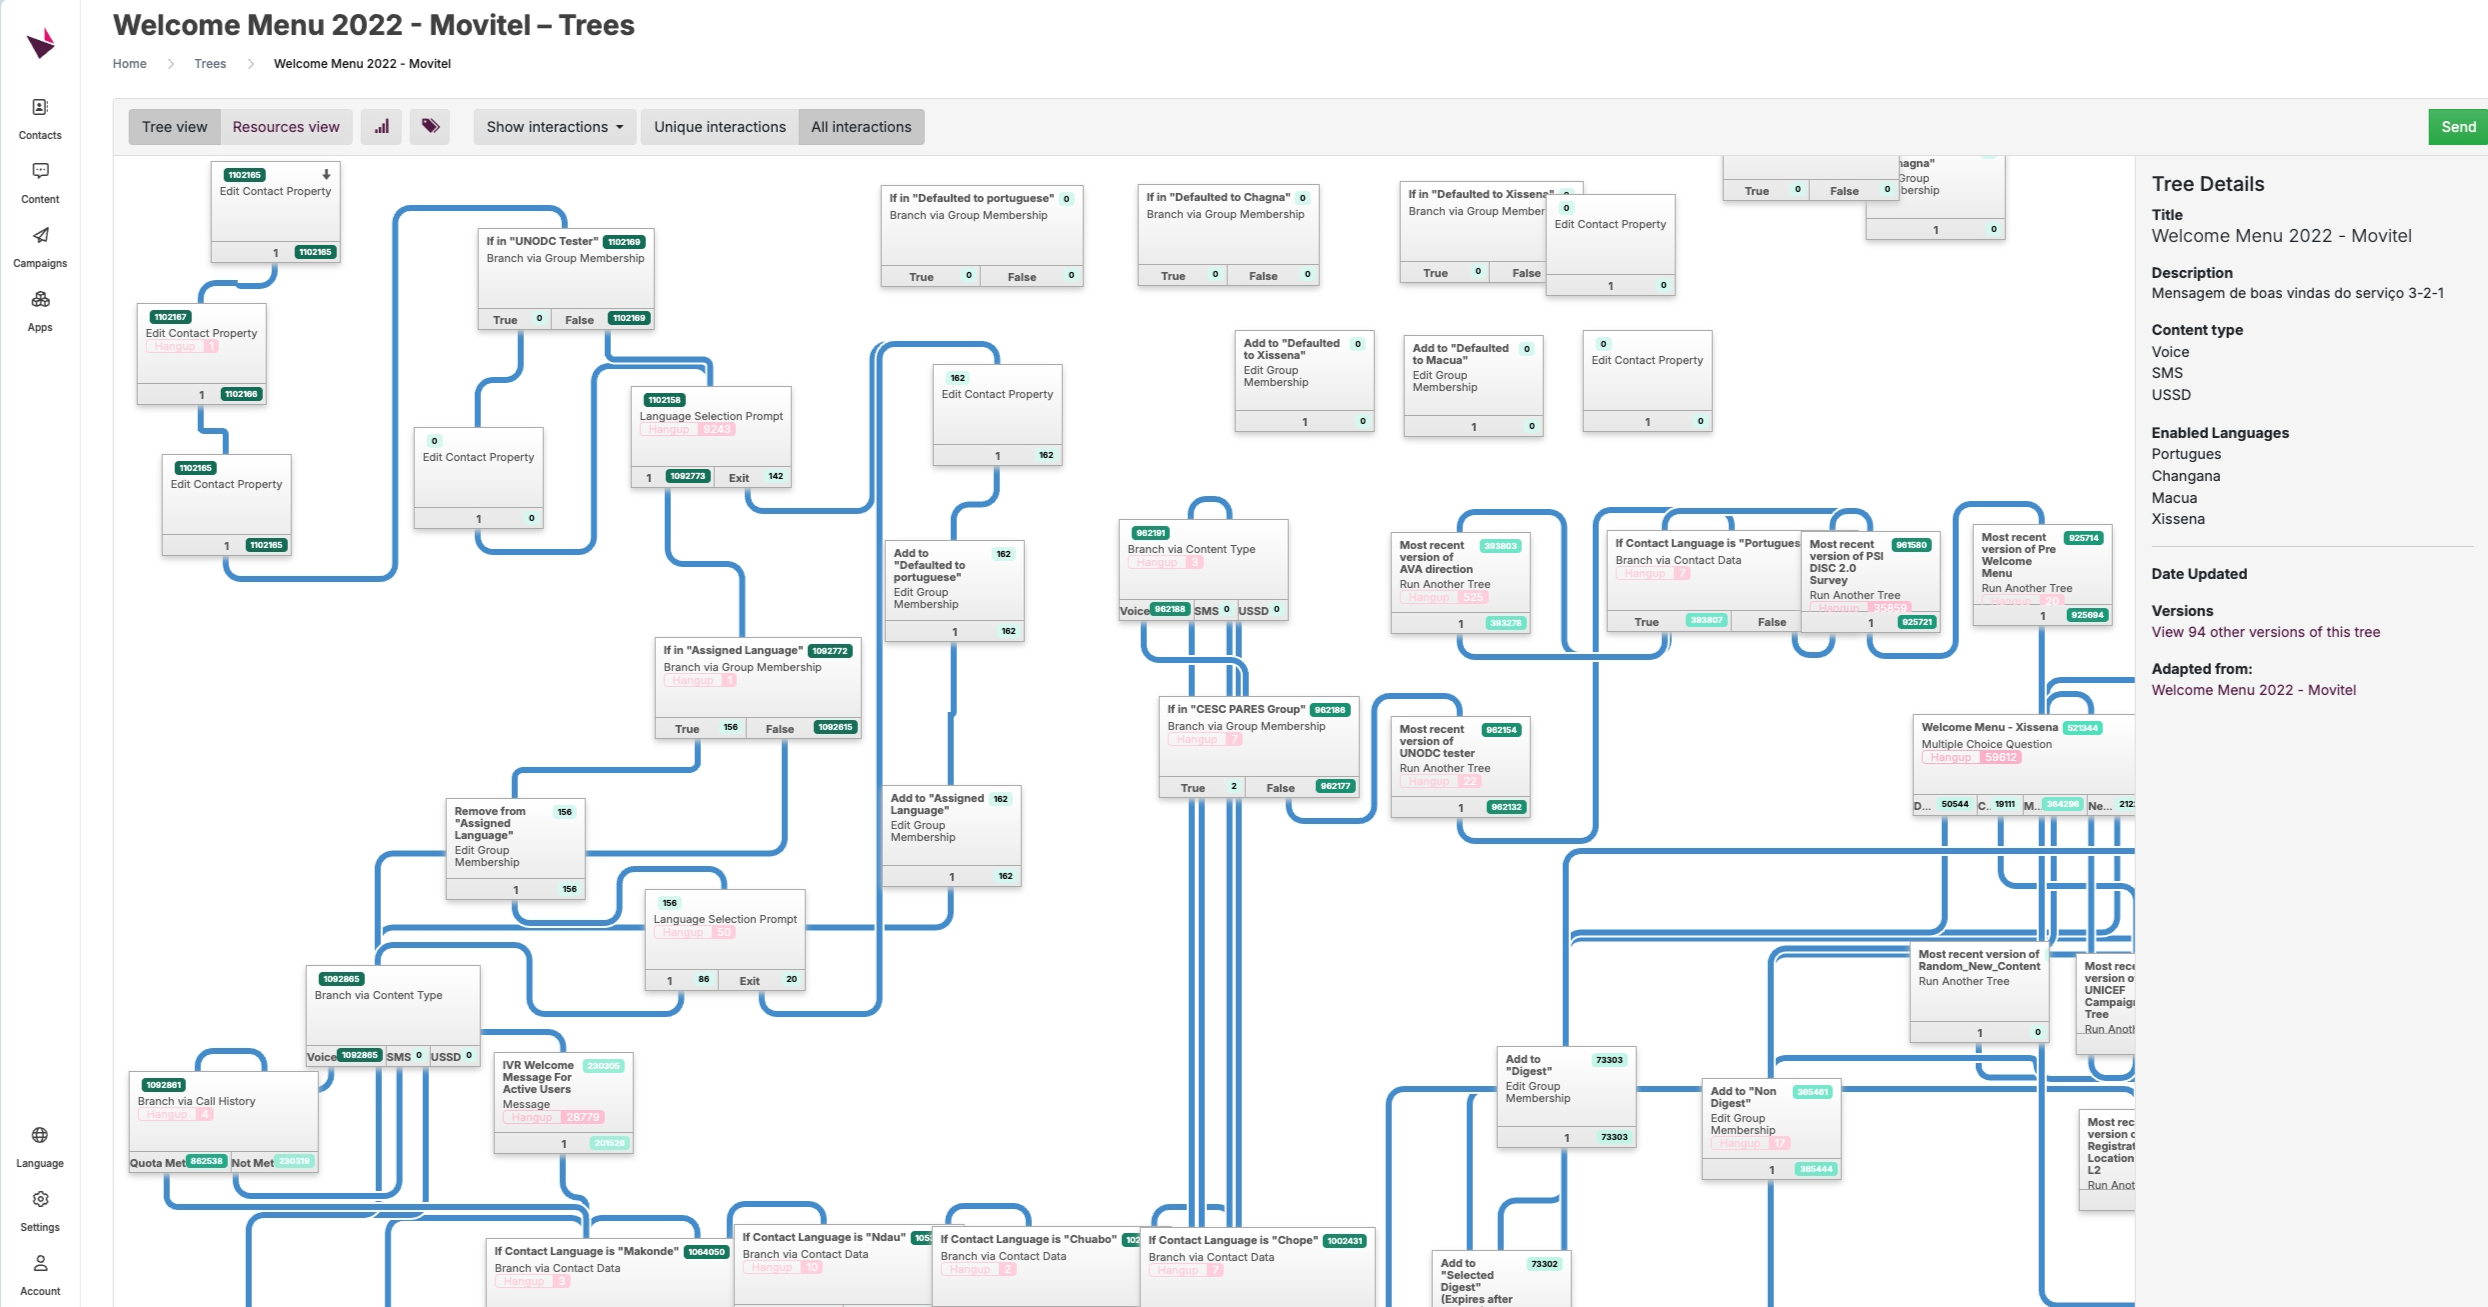Open the Contacts section in the sidebar
Viewport: 2488px width, 1307px height.
tap(40, 113)
